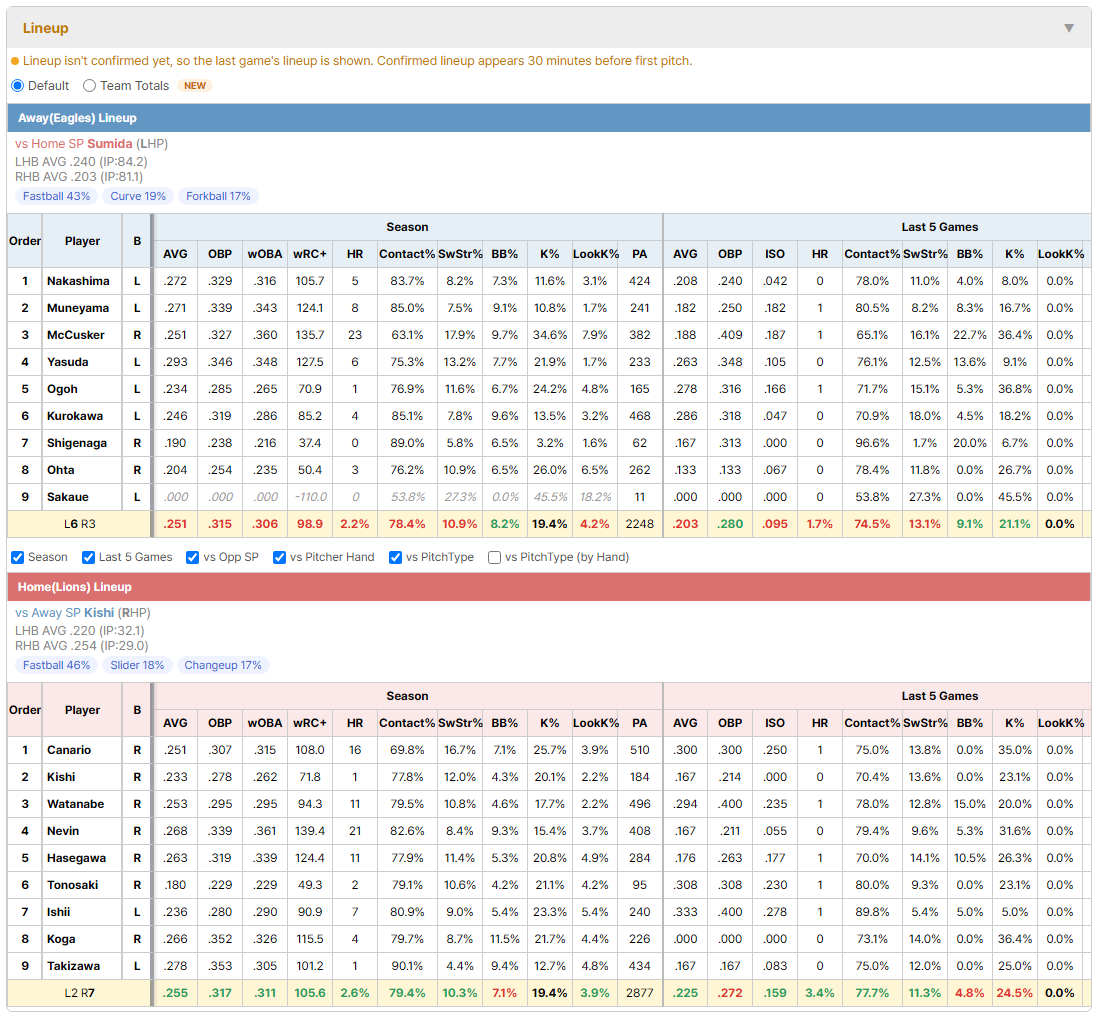This screenshot has height=1018, width=1098.
Task: Sort Lions table by PA column header
Action: tap(639, 723)
